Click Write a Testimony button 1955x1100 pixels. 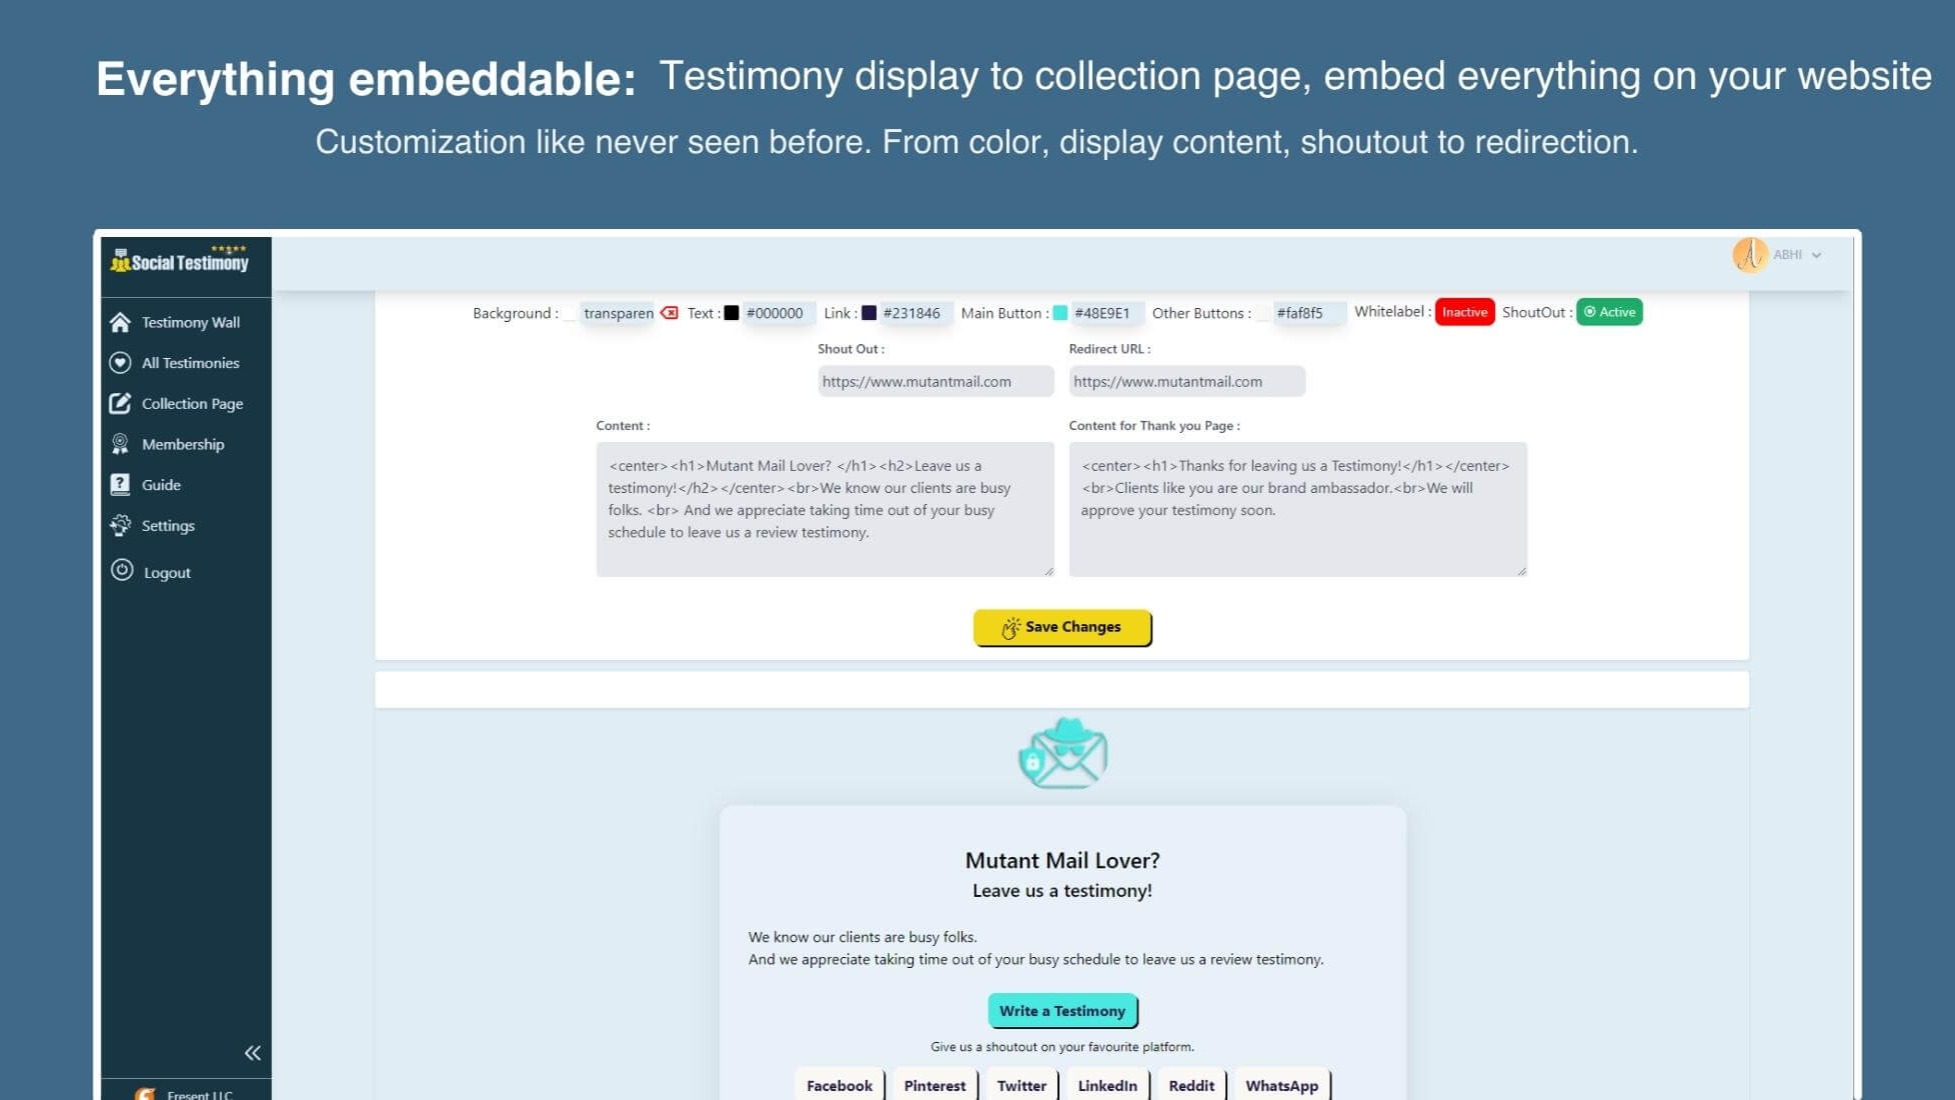(1062, 1010)
